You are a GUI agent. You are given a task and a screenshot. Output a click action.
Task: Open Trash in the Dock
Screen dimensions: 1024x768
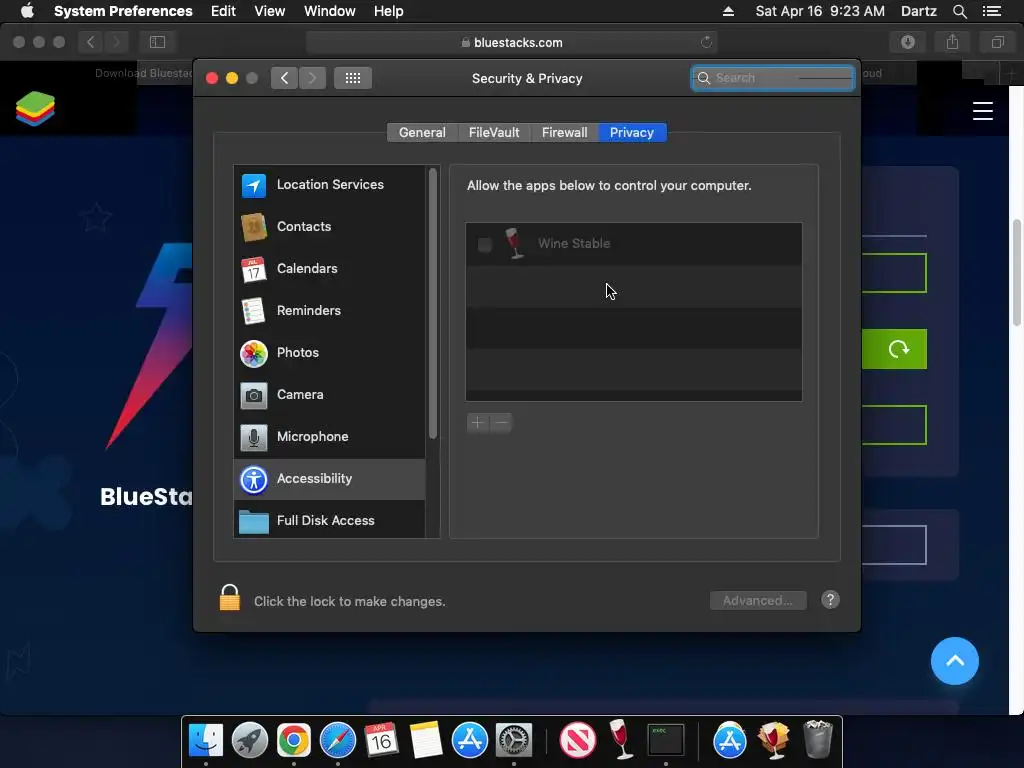coord(817,739)
